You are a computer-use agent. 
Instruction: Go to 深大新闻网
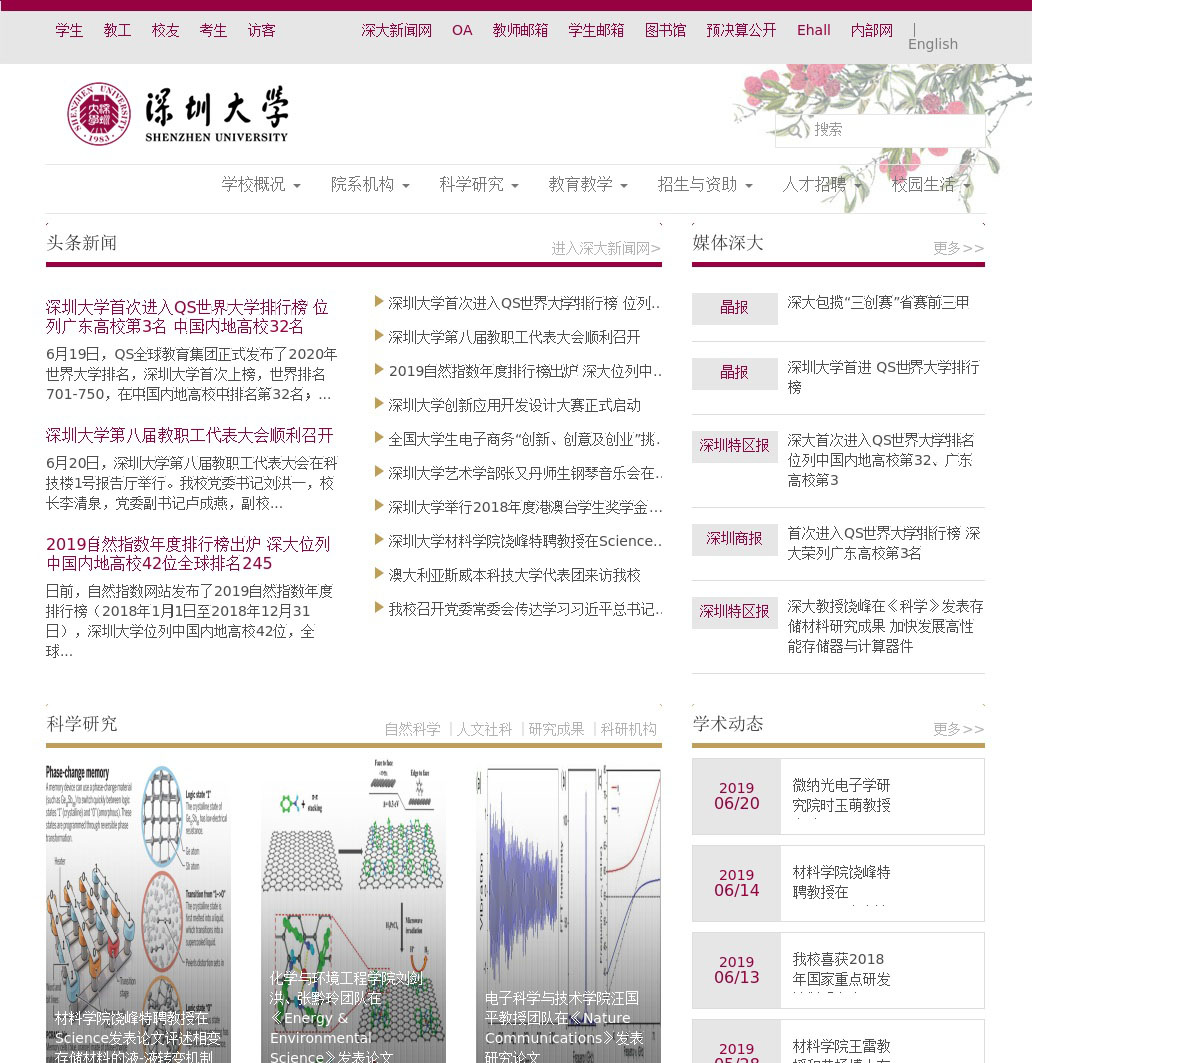coord(397,31)
